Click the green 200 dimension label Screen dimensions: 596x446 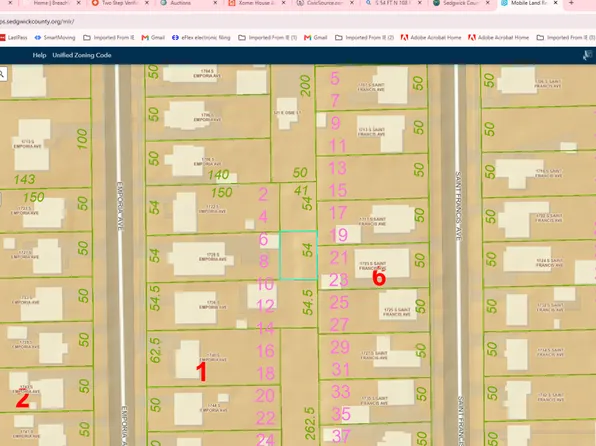(305, 86)
